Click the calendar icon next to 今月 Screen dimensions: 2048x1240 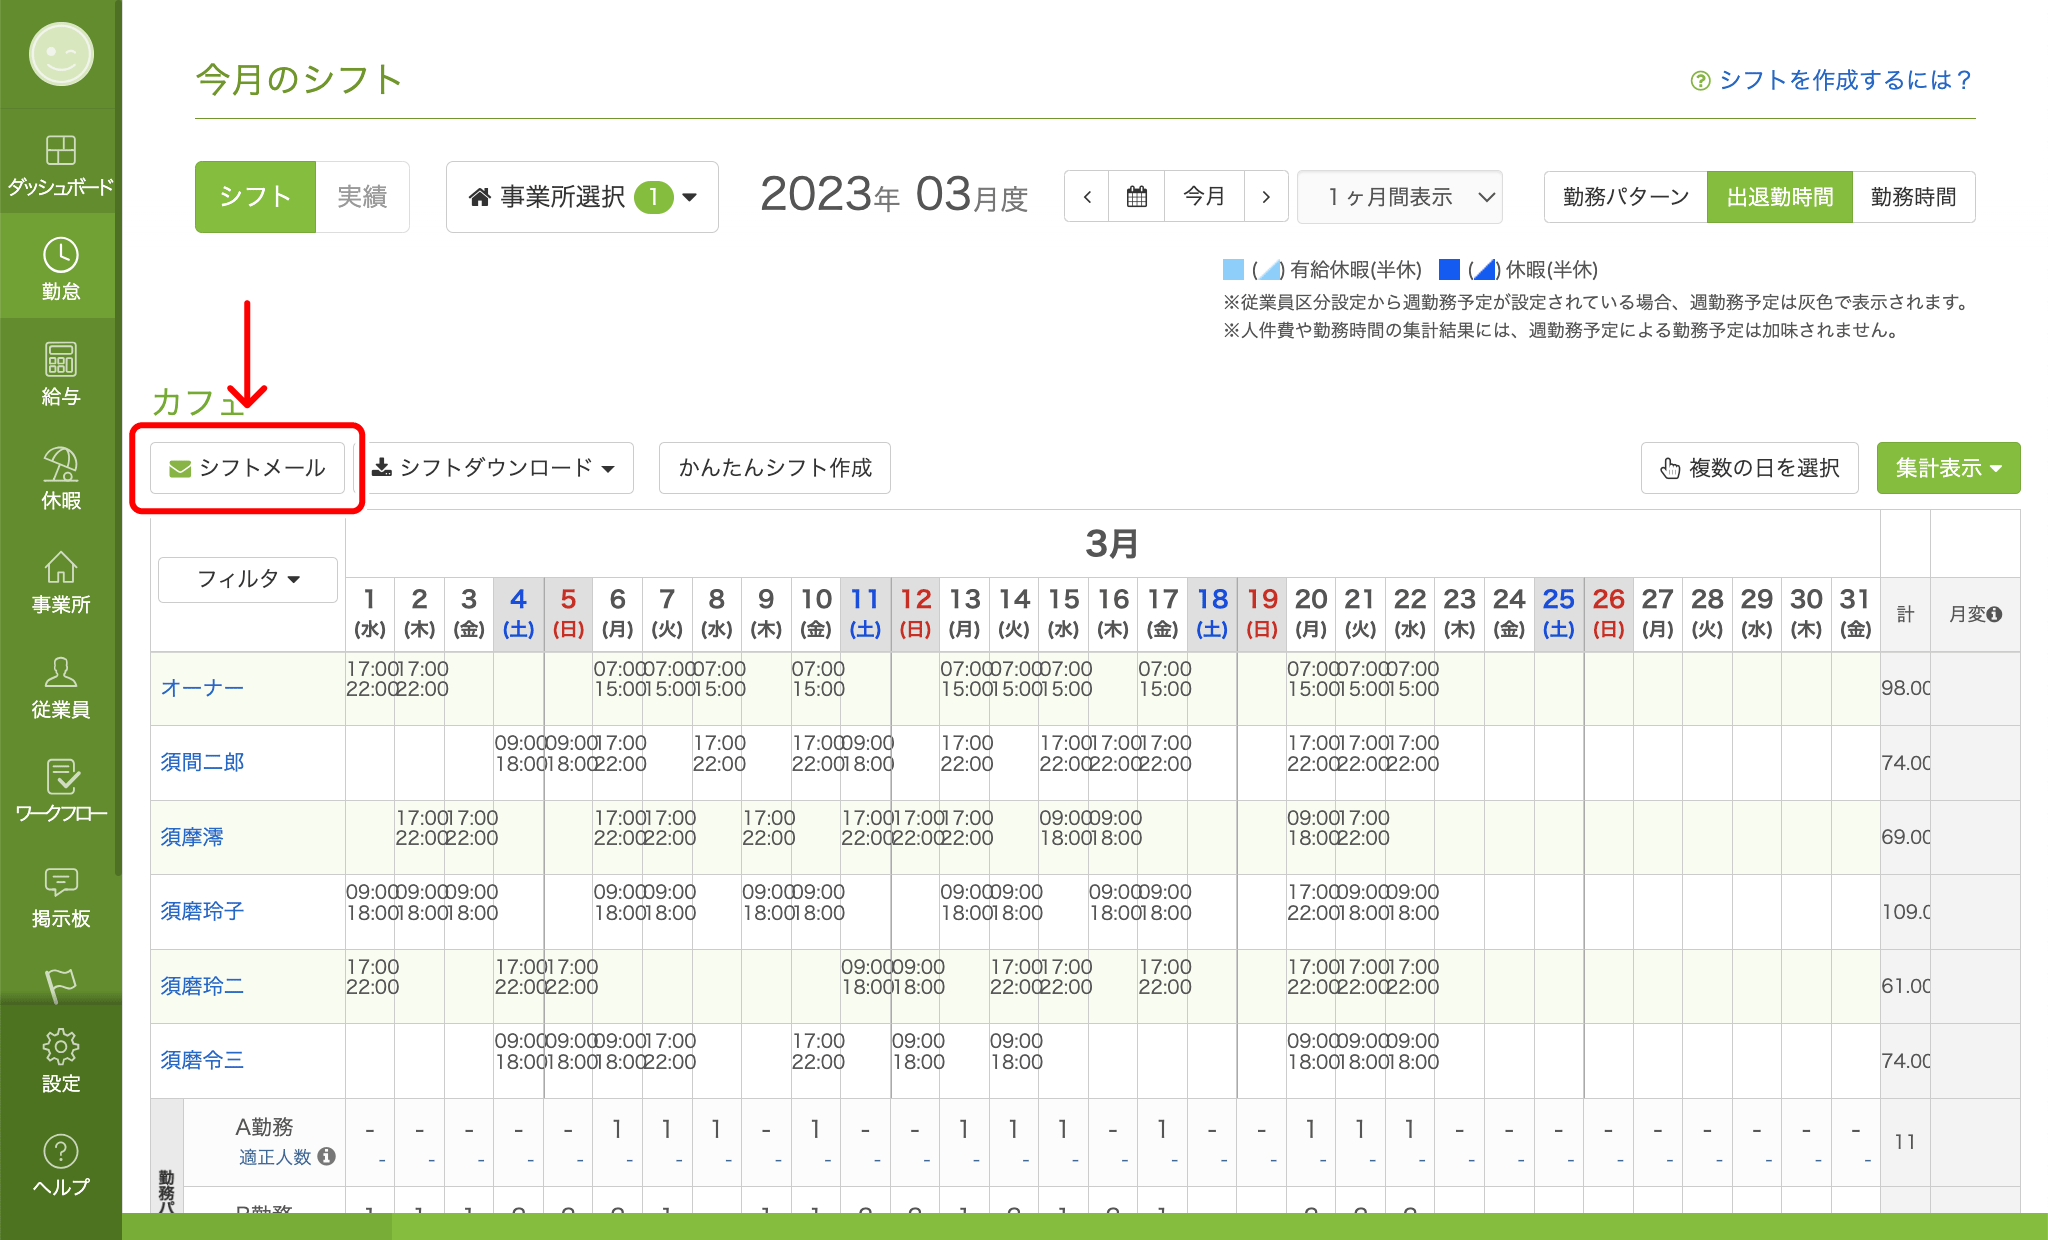(x=1137, y=197)
